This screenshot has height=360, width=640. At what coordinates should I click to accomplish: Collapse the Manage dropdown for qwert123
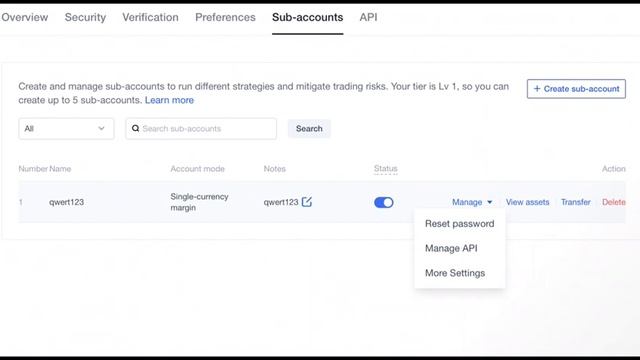click(x=472, y=202)
